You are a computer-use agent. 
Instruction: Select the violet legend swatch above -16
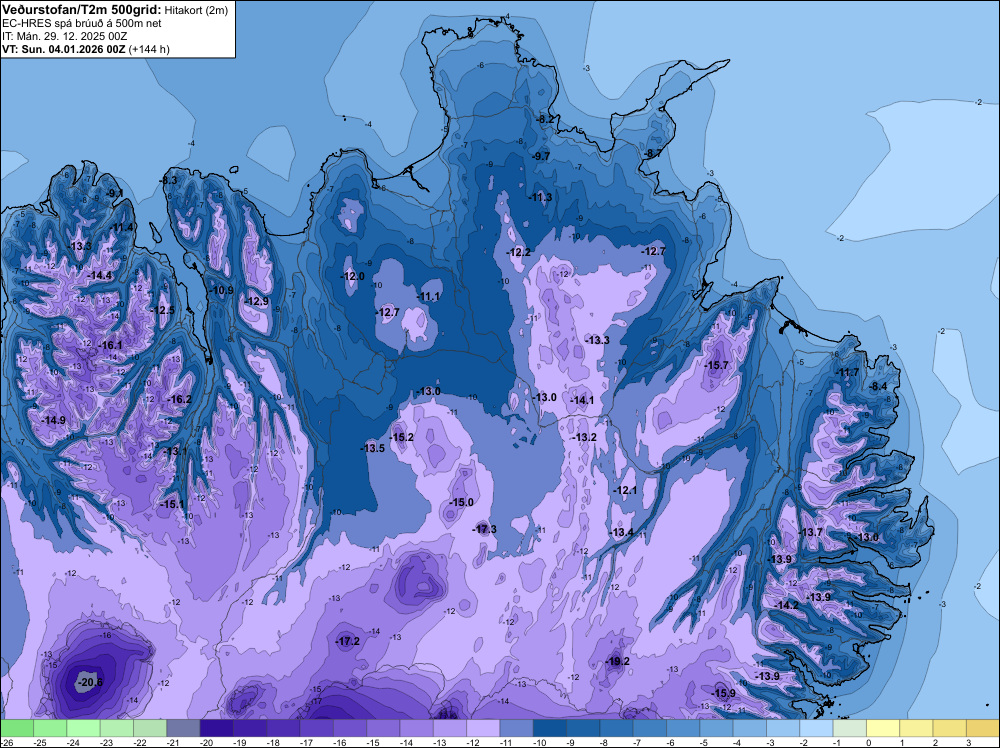(349, 728)
